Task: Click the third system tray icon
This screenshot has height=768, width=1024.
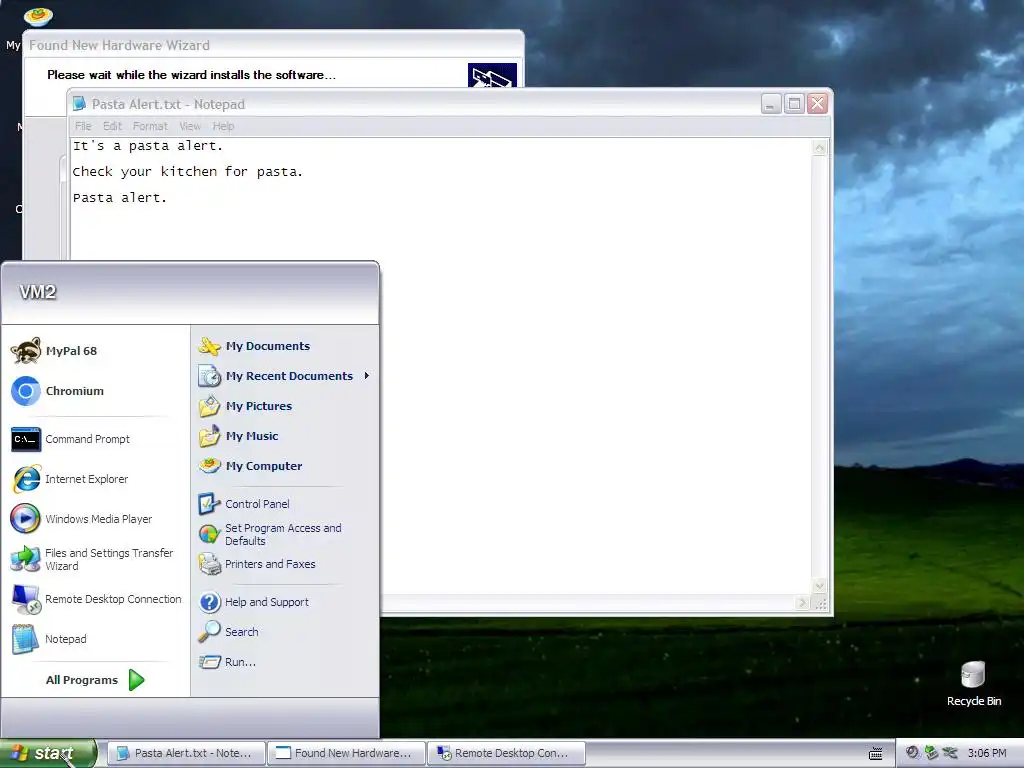Action: 950,753
